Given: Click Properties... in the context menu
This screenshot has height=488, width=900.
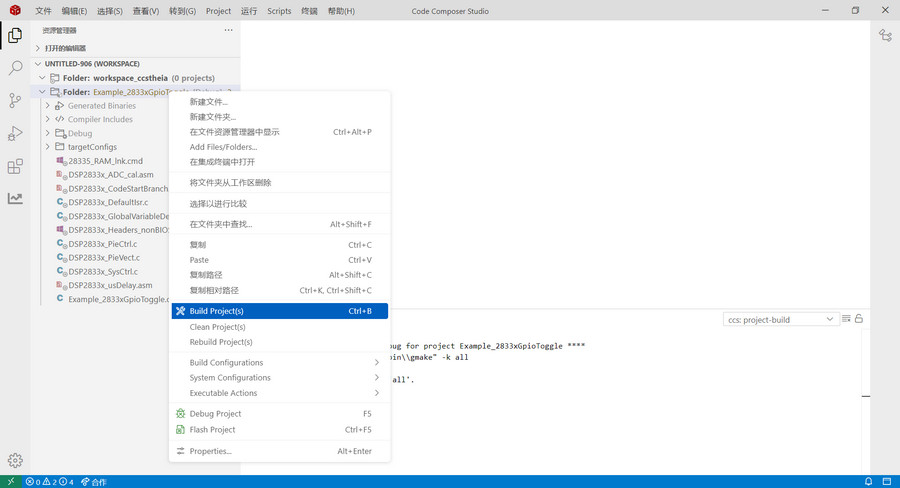Looking at the screenshot, I should click(210, 451).
